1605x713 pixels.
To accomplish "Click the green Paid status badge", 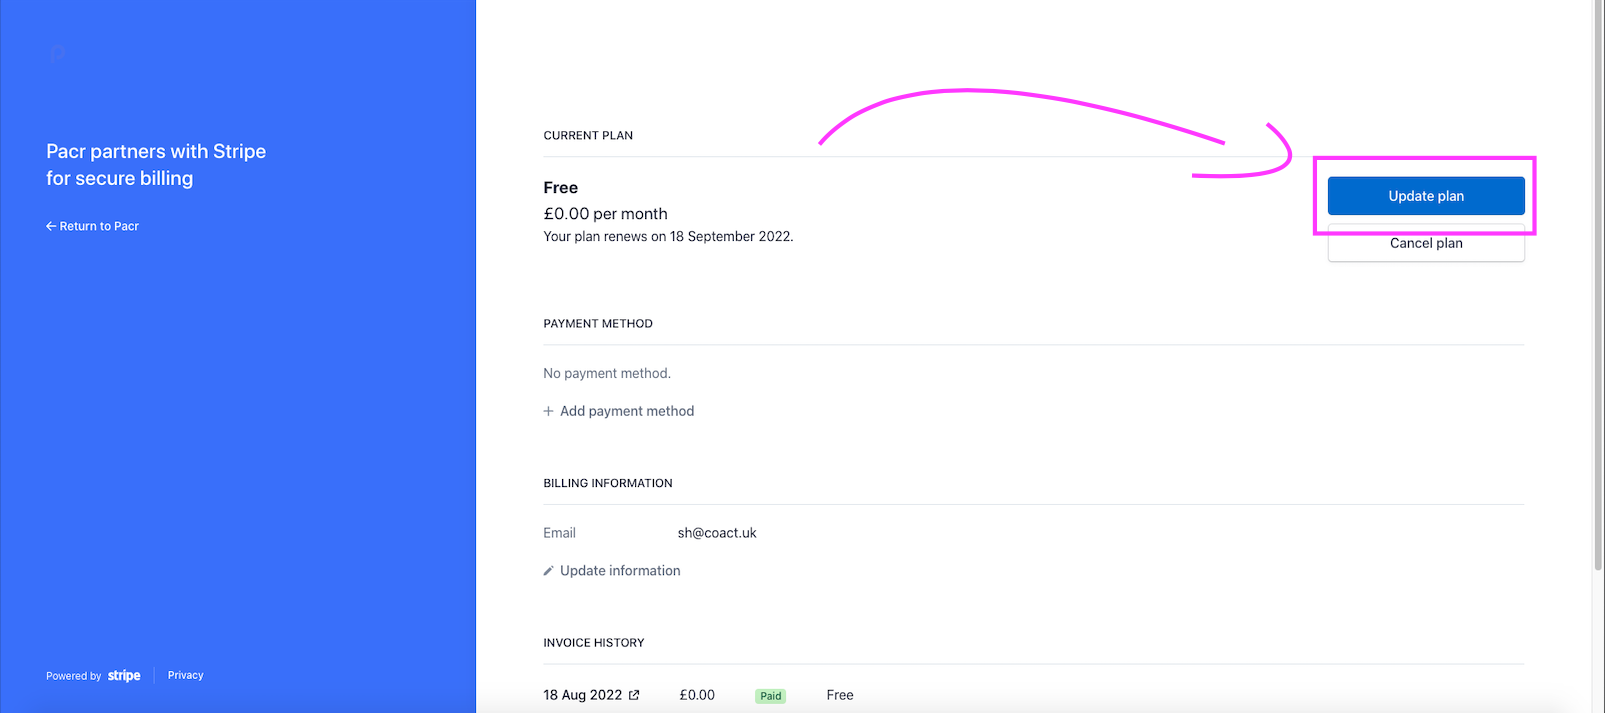I will coord(770,696).
